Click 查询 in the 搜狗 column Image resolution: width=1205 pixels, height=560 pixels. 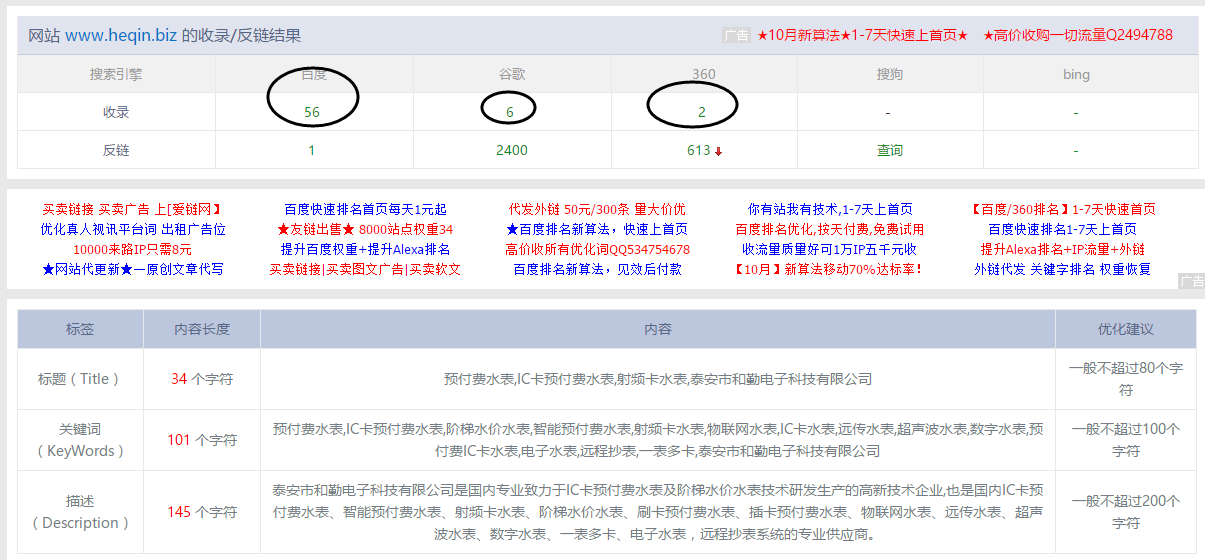[890, 150]
